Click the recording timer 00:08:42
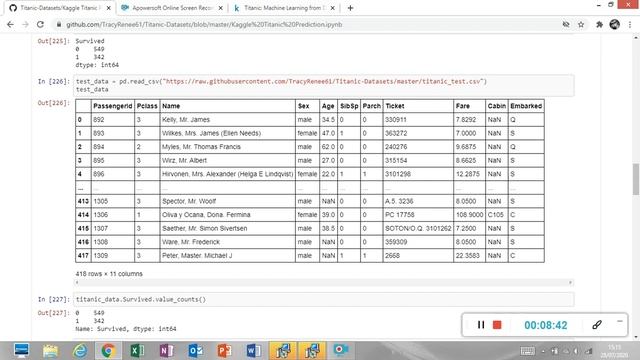Screen dimensions: 640x360 coord(546,325)
